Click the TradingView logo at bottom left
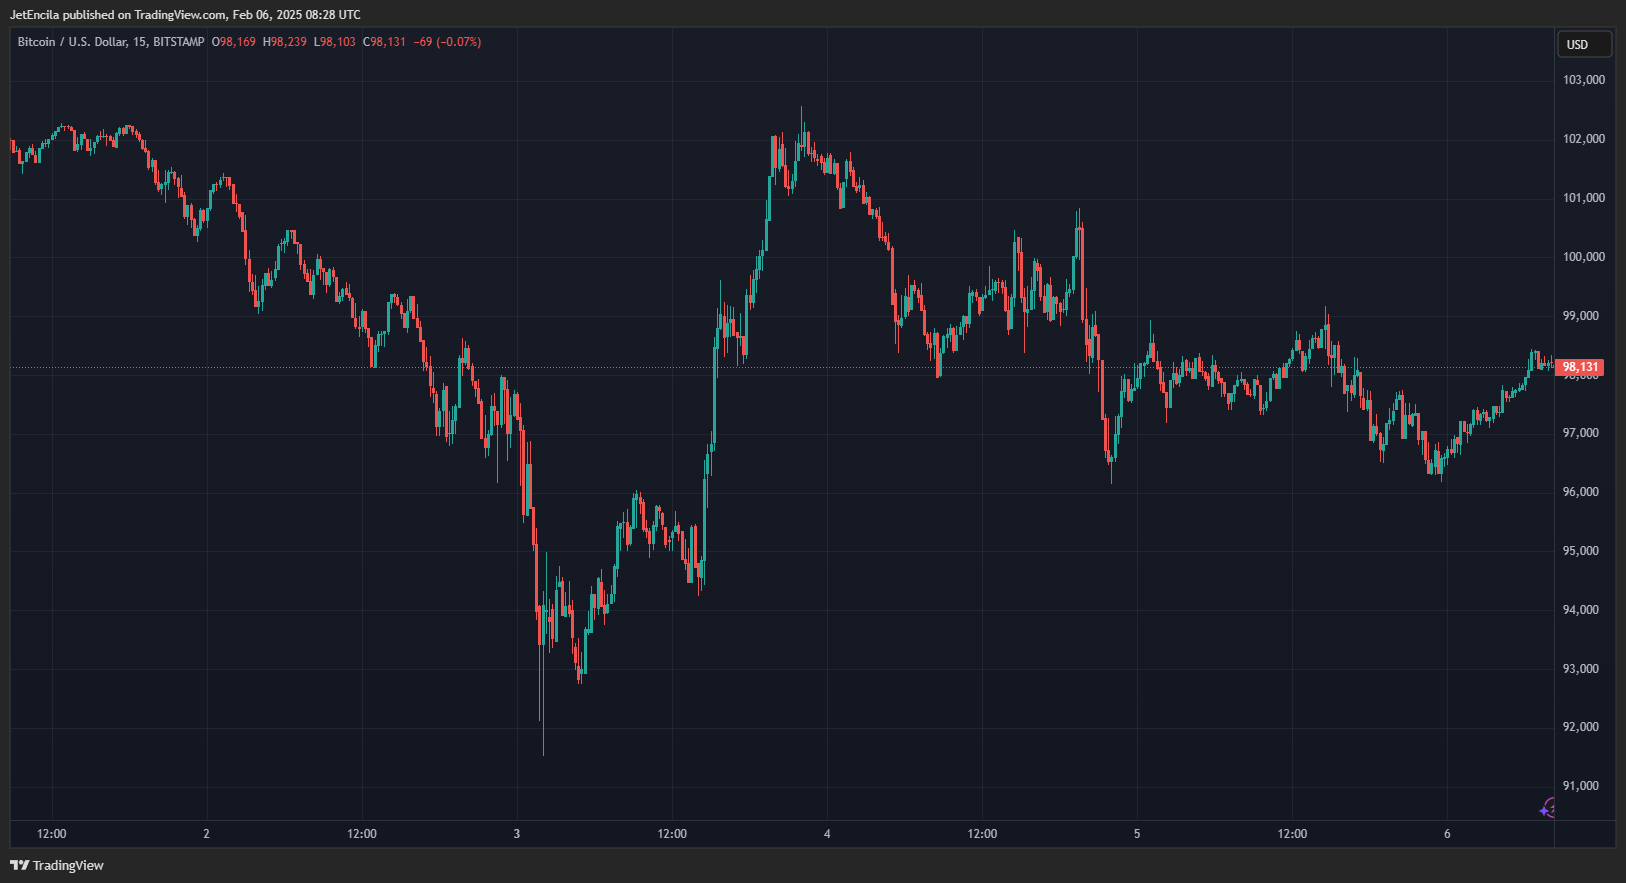 (57, 865)
